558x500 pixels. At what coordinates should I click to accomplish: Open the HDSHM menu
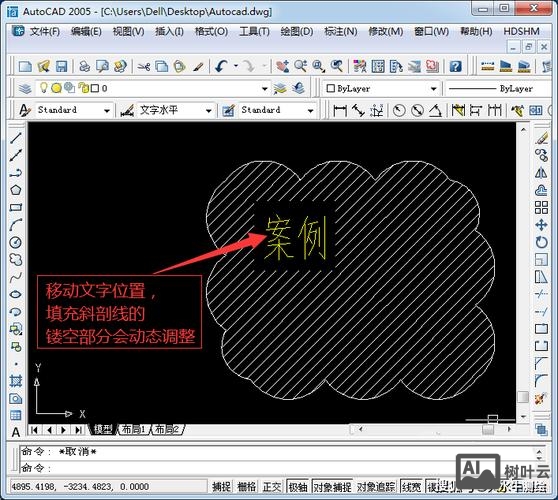click(x=521, y=31)
